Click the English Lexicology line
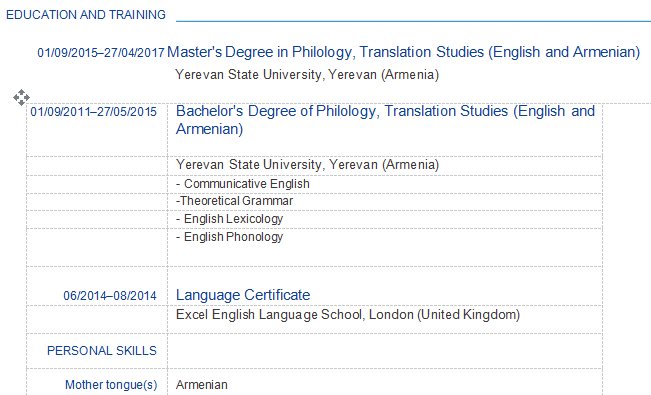The height and width of the screenshot is (395, 651). pos(230,219)
